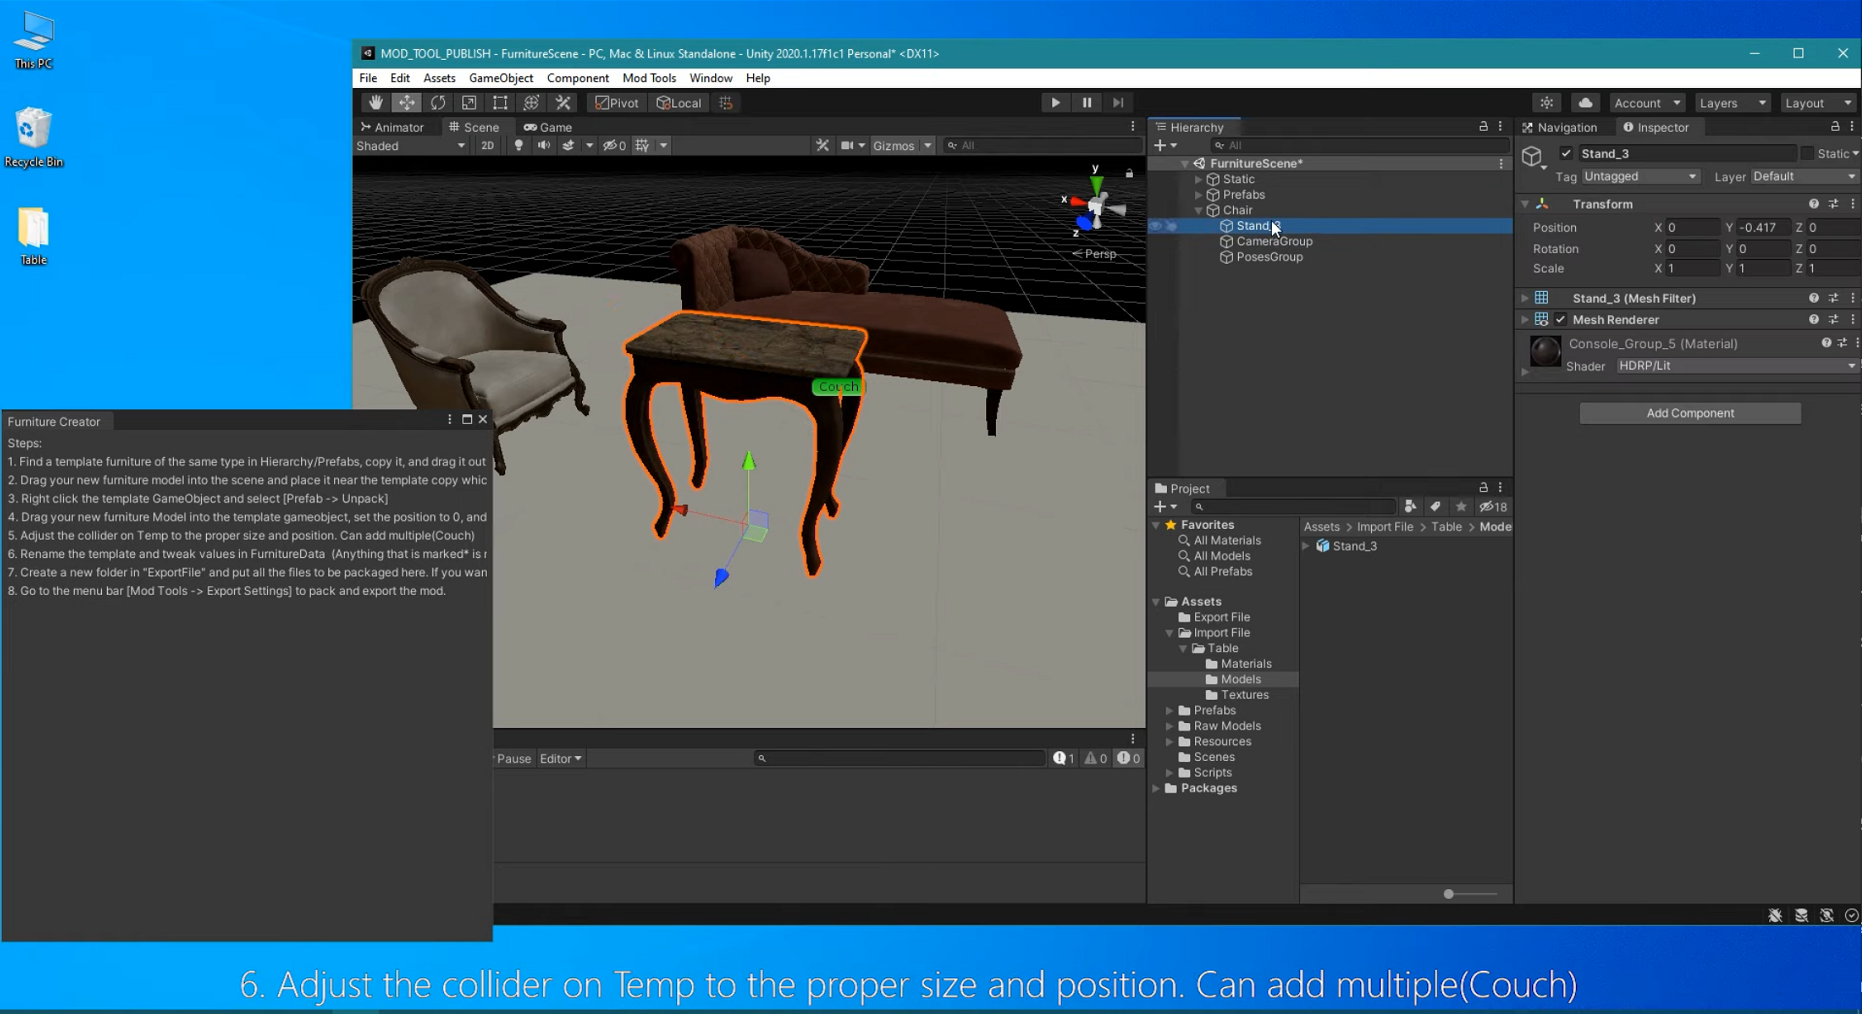Open the Account dropdown
Image resolution: width=1862 pixels, height=1014 pixels.
coord(1646,103)
